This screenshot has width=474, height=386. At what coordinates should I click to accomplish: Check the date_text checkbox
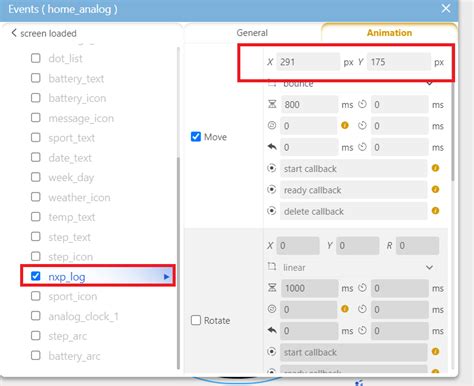(x=36, y=157)
